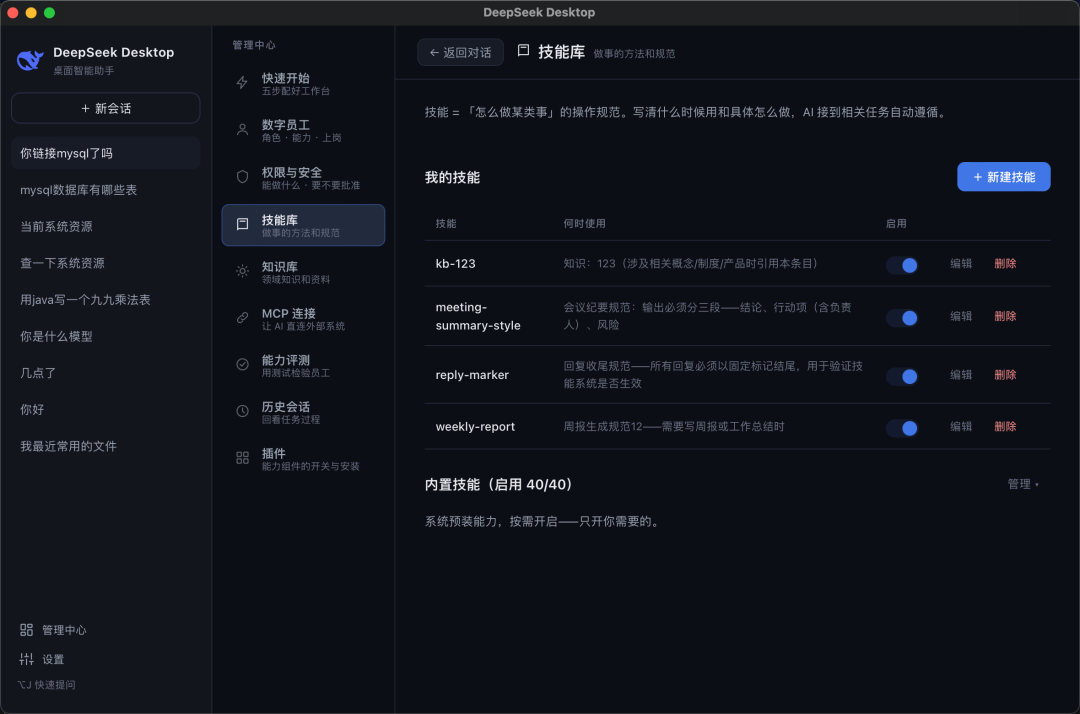
Task: Open conversation 你链接mysql了吗
Action: 105,153
